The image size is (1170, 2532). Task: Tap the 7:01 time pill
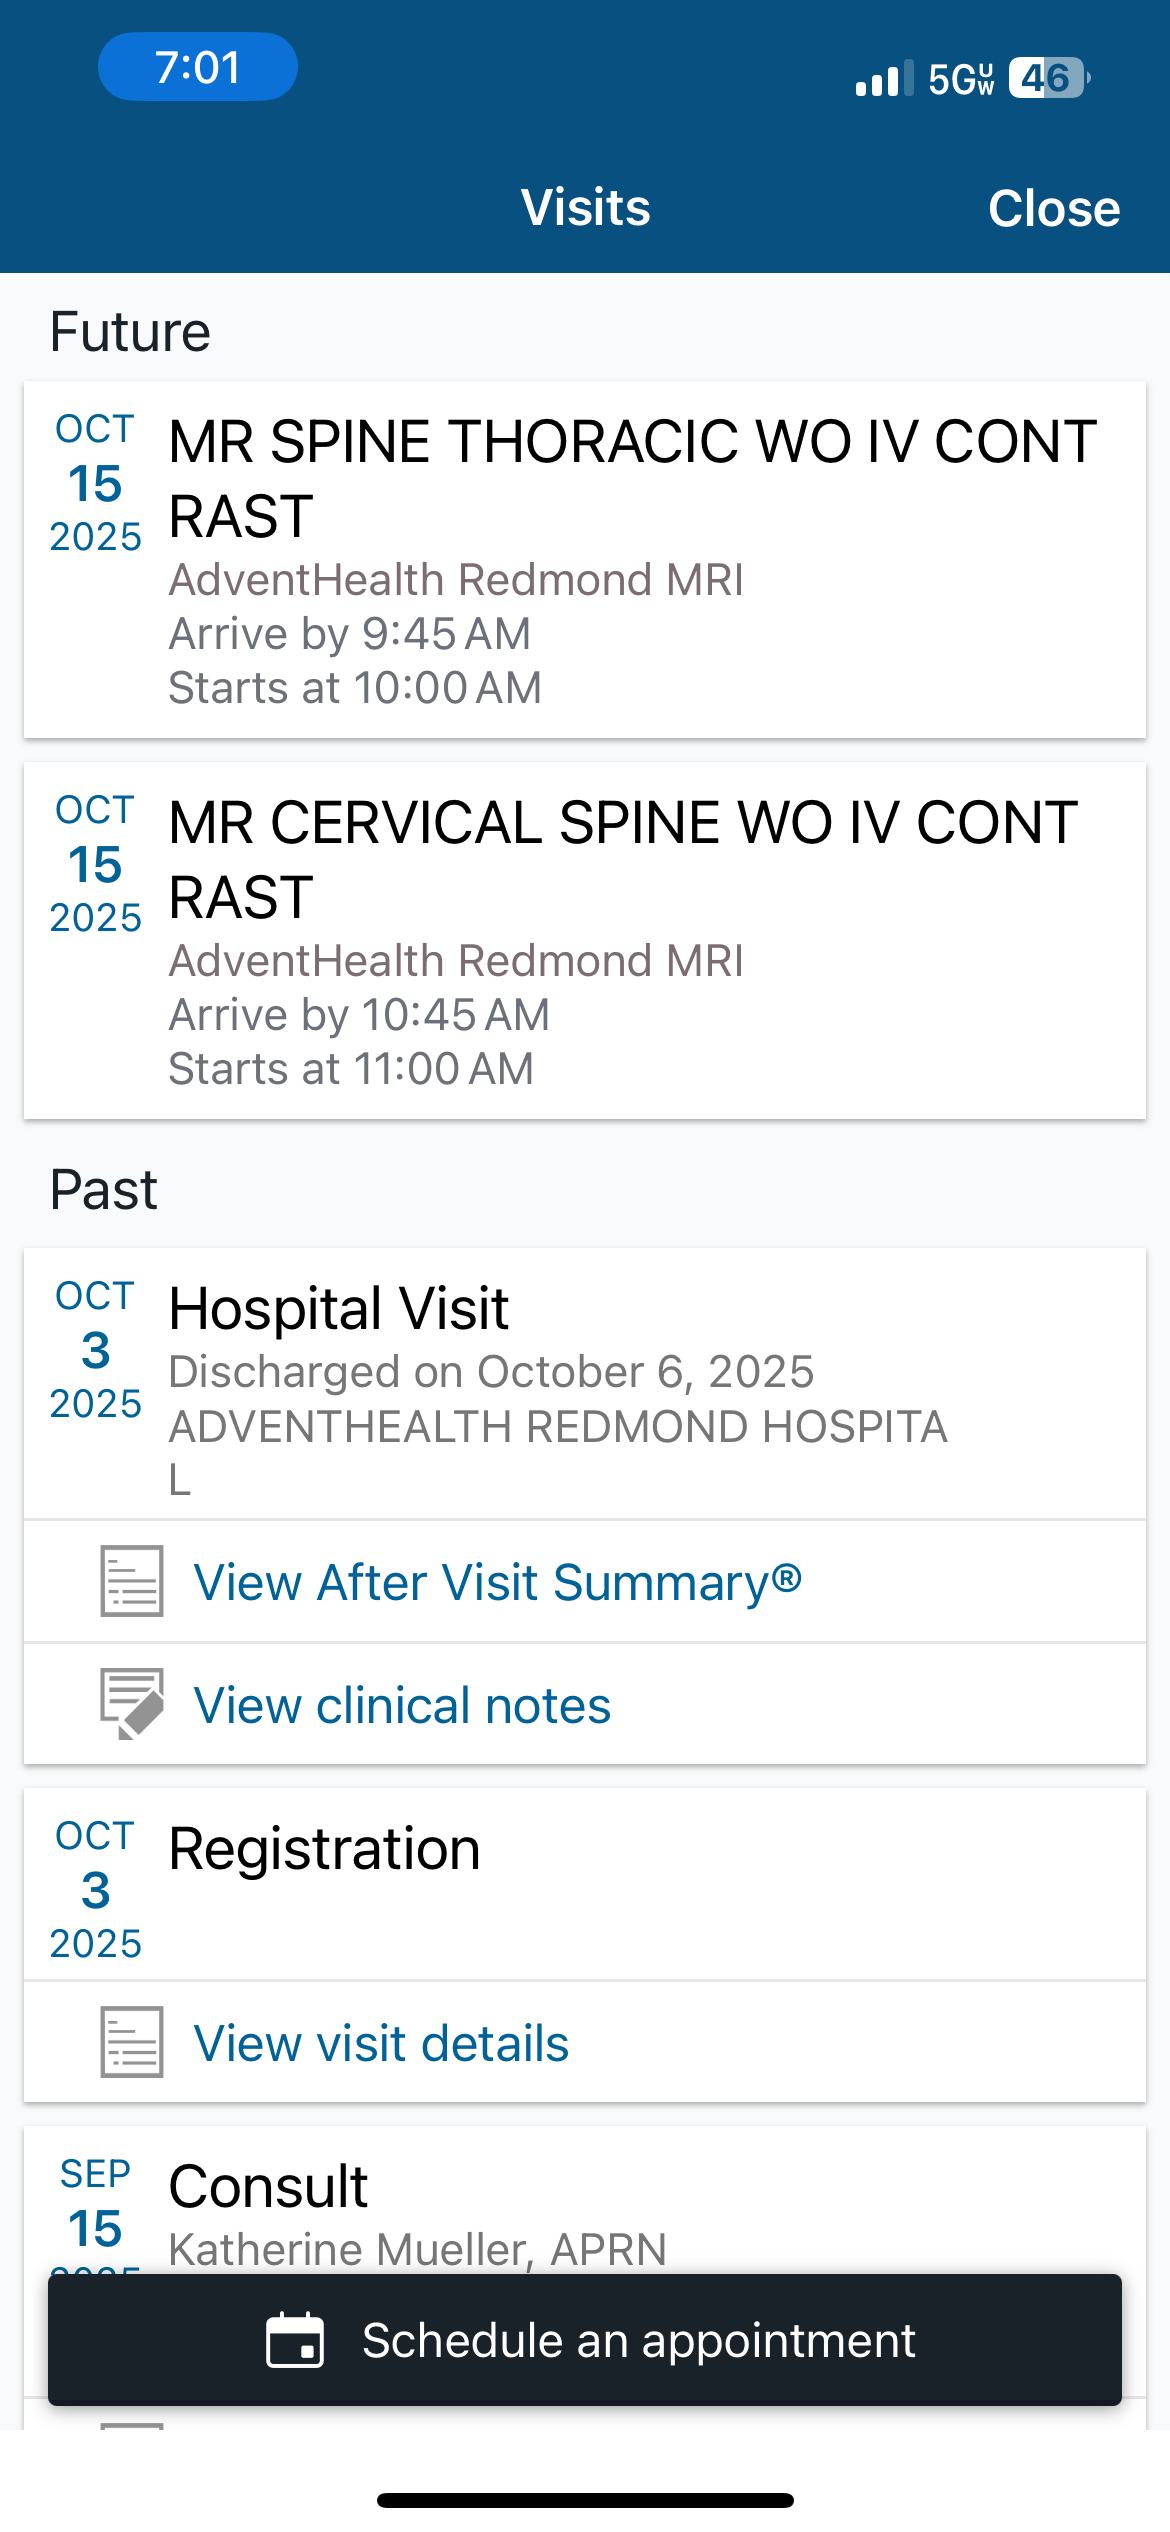tap(198, 67)
